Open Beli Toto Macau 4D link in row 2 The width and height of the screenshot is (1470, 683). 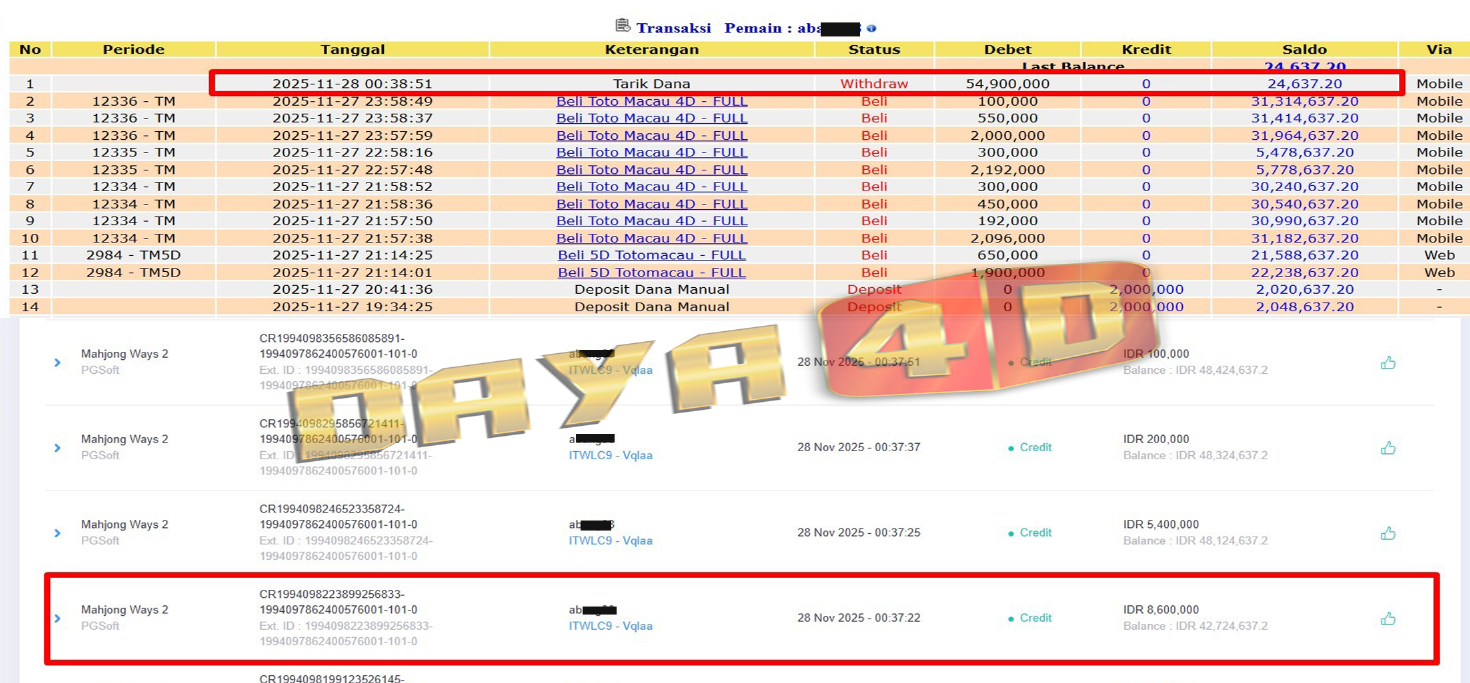(x=652, y=101)
